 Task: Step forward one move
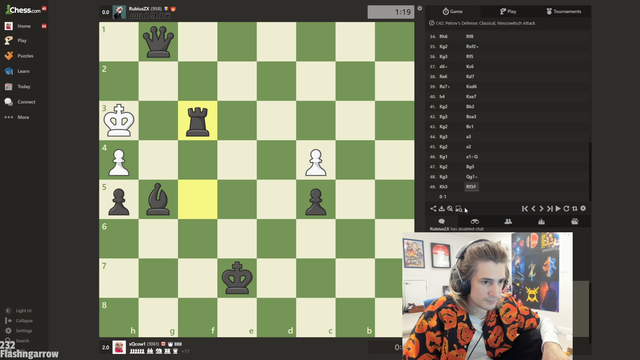pos(541,209)
